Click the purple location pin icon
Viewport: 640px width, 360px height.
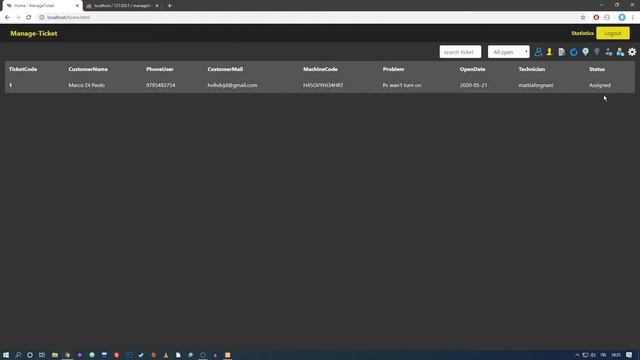pos(597,52)
